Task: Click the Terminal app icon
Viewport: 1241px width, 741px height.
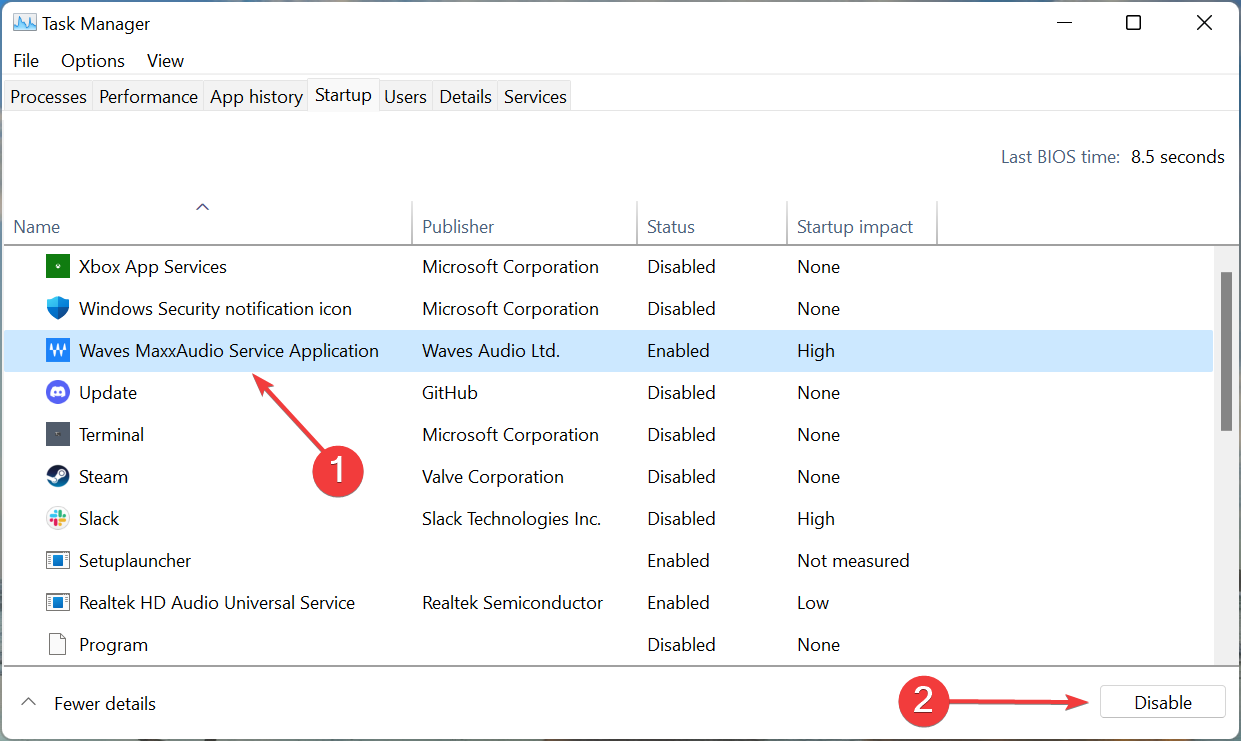Action: [57, 434]
